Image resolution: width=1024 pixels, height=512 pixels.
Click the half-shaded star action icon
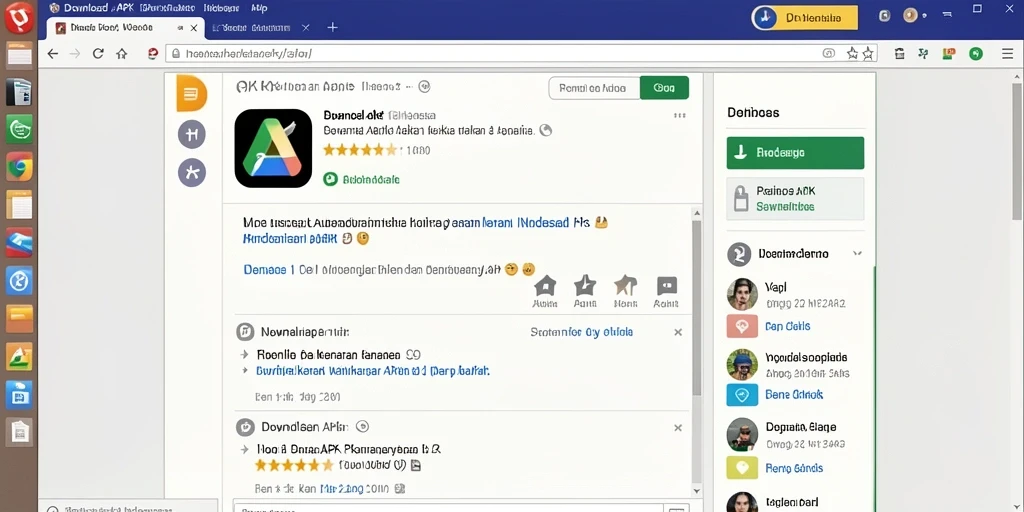point(626,286)
